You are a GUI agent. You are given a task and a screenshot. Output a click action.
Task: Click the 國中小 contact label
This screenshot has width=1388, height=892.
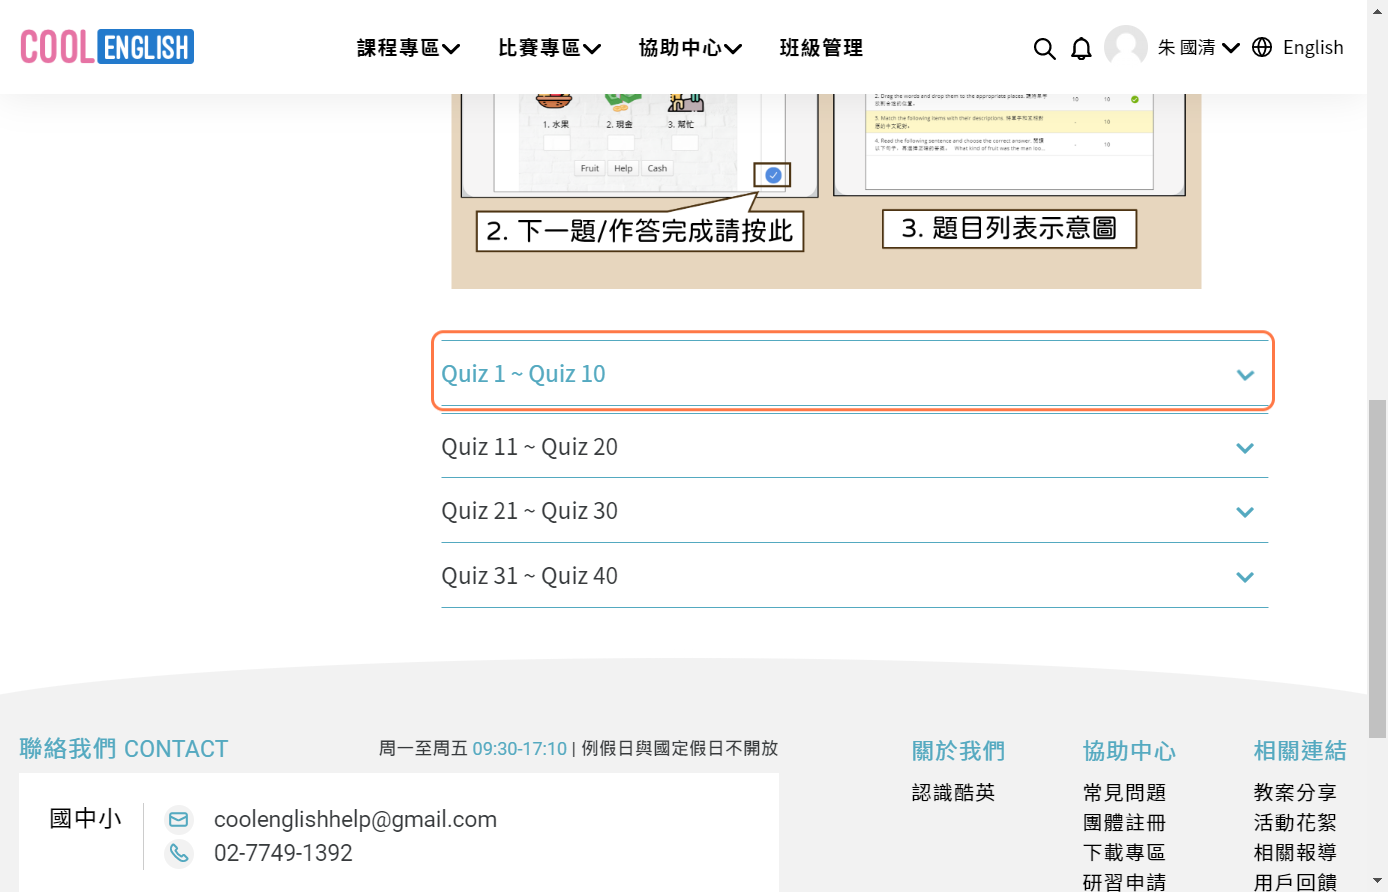pyautogui.click(x=85, y=819)
